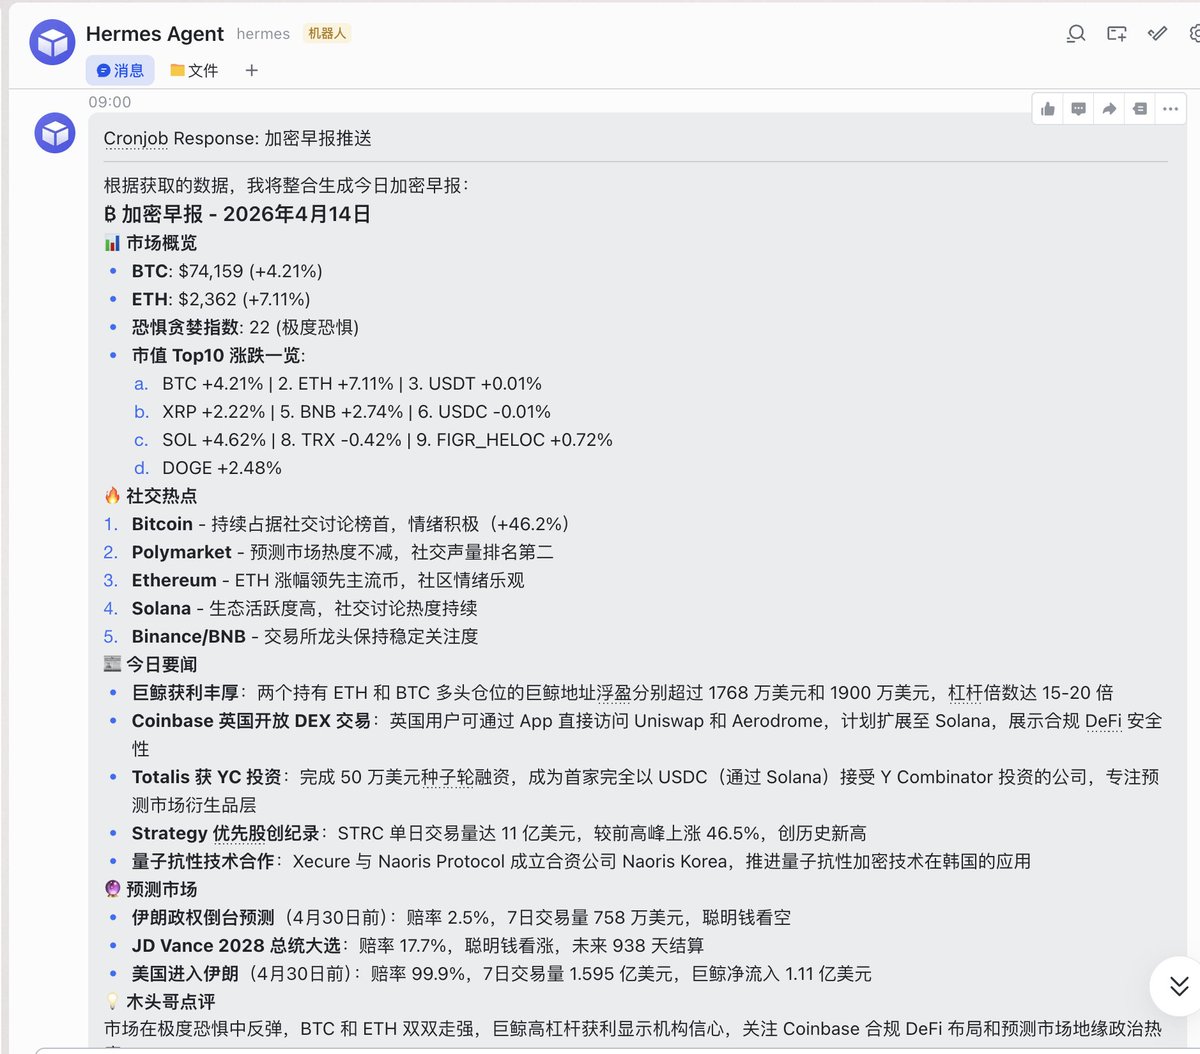Click the add-to-group icon in the header
This screenshot has width=1200, height=1054.
(x=1117, y=34)
